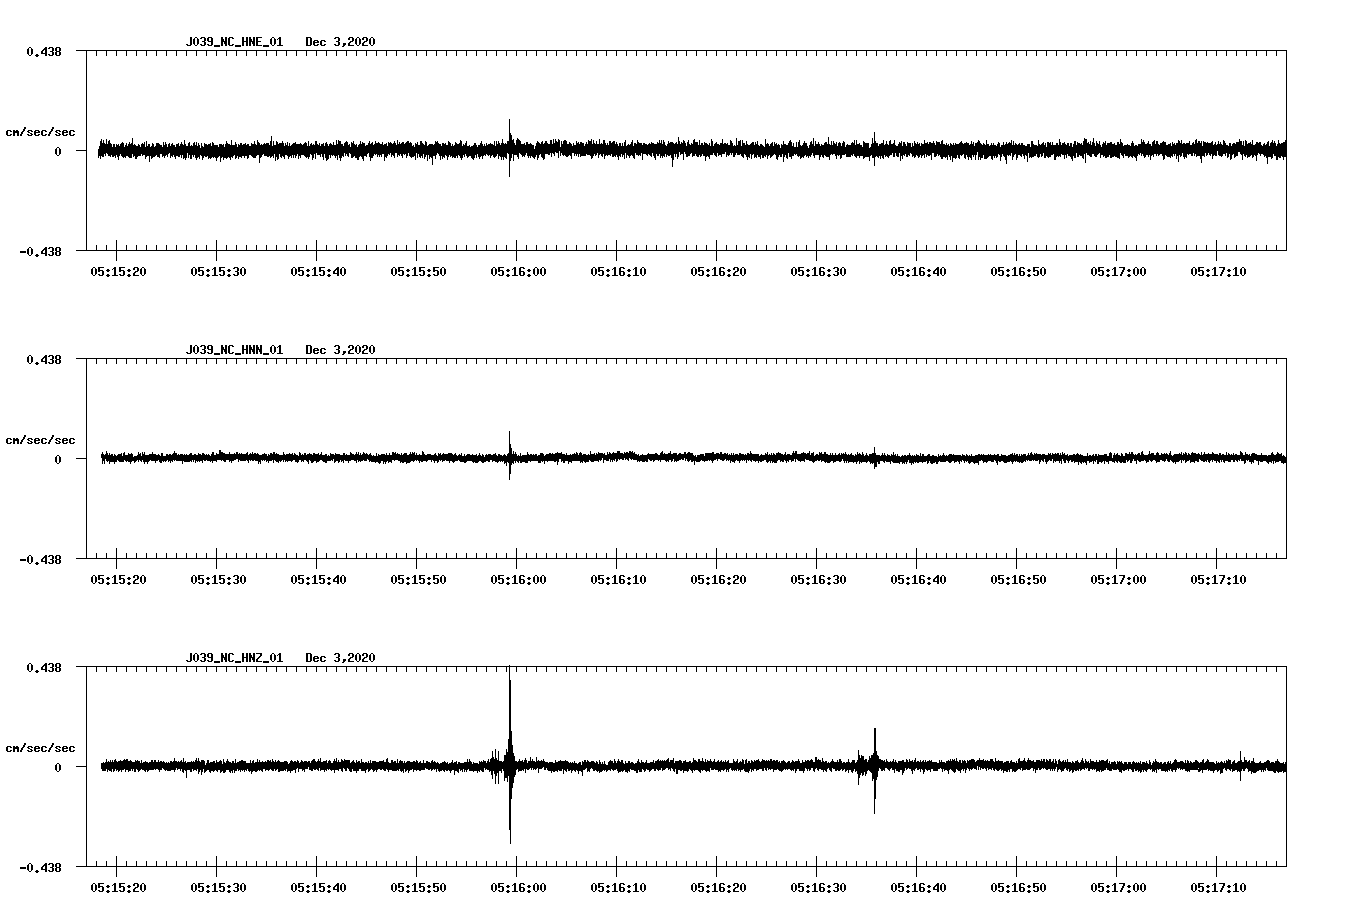Image resolution: width=1358 pixels, height=924 pixels.
Task: Select the cm/sec/sec units label on middle plot
Action: (x=41, y=440)
